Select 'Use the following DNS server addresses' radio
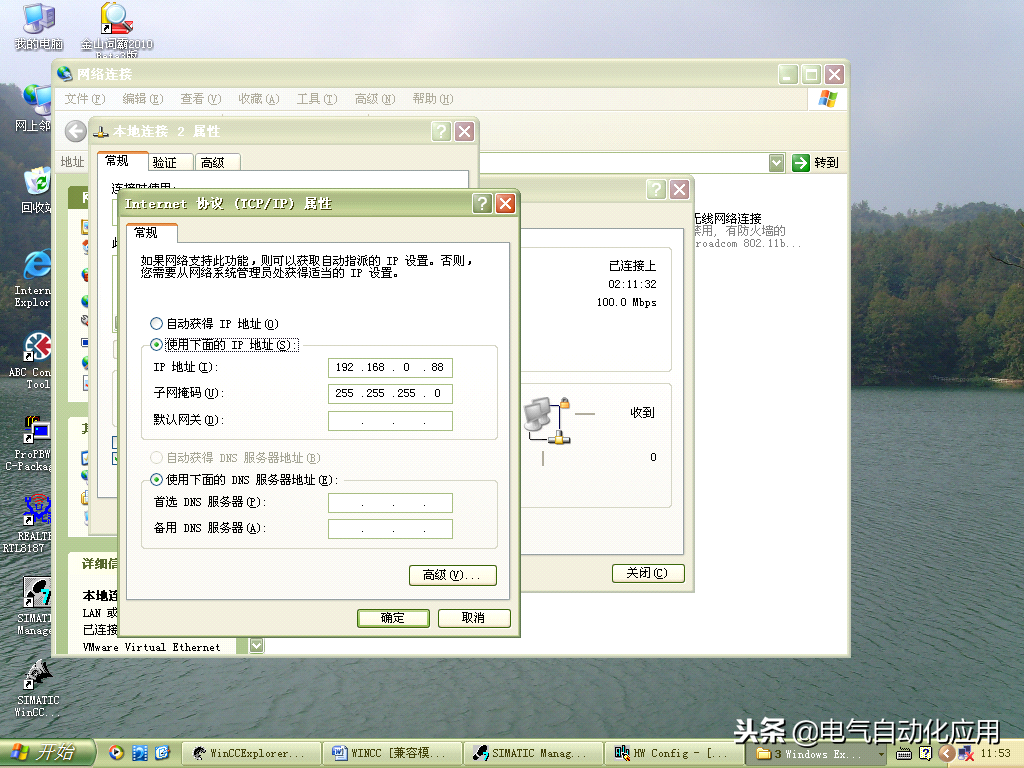Screen dimensions: 1024x768 coord(156,479)
